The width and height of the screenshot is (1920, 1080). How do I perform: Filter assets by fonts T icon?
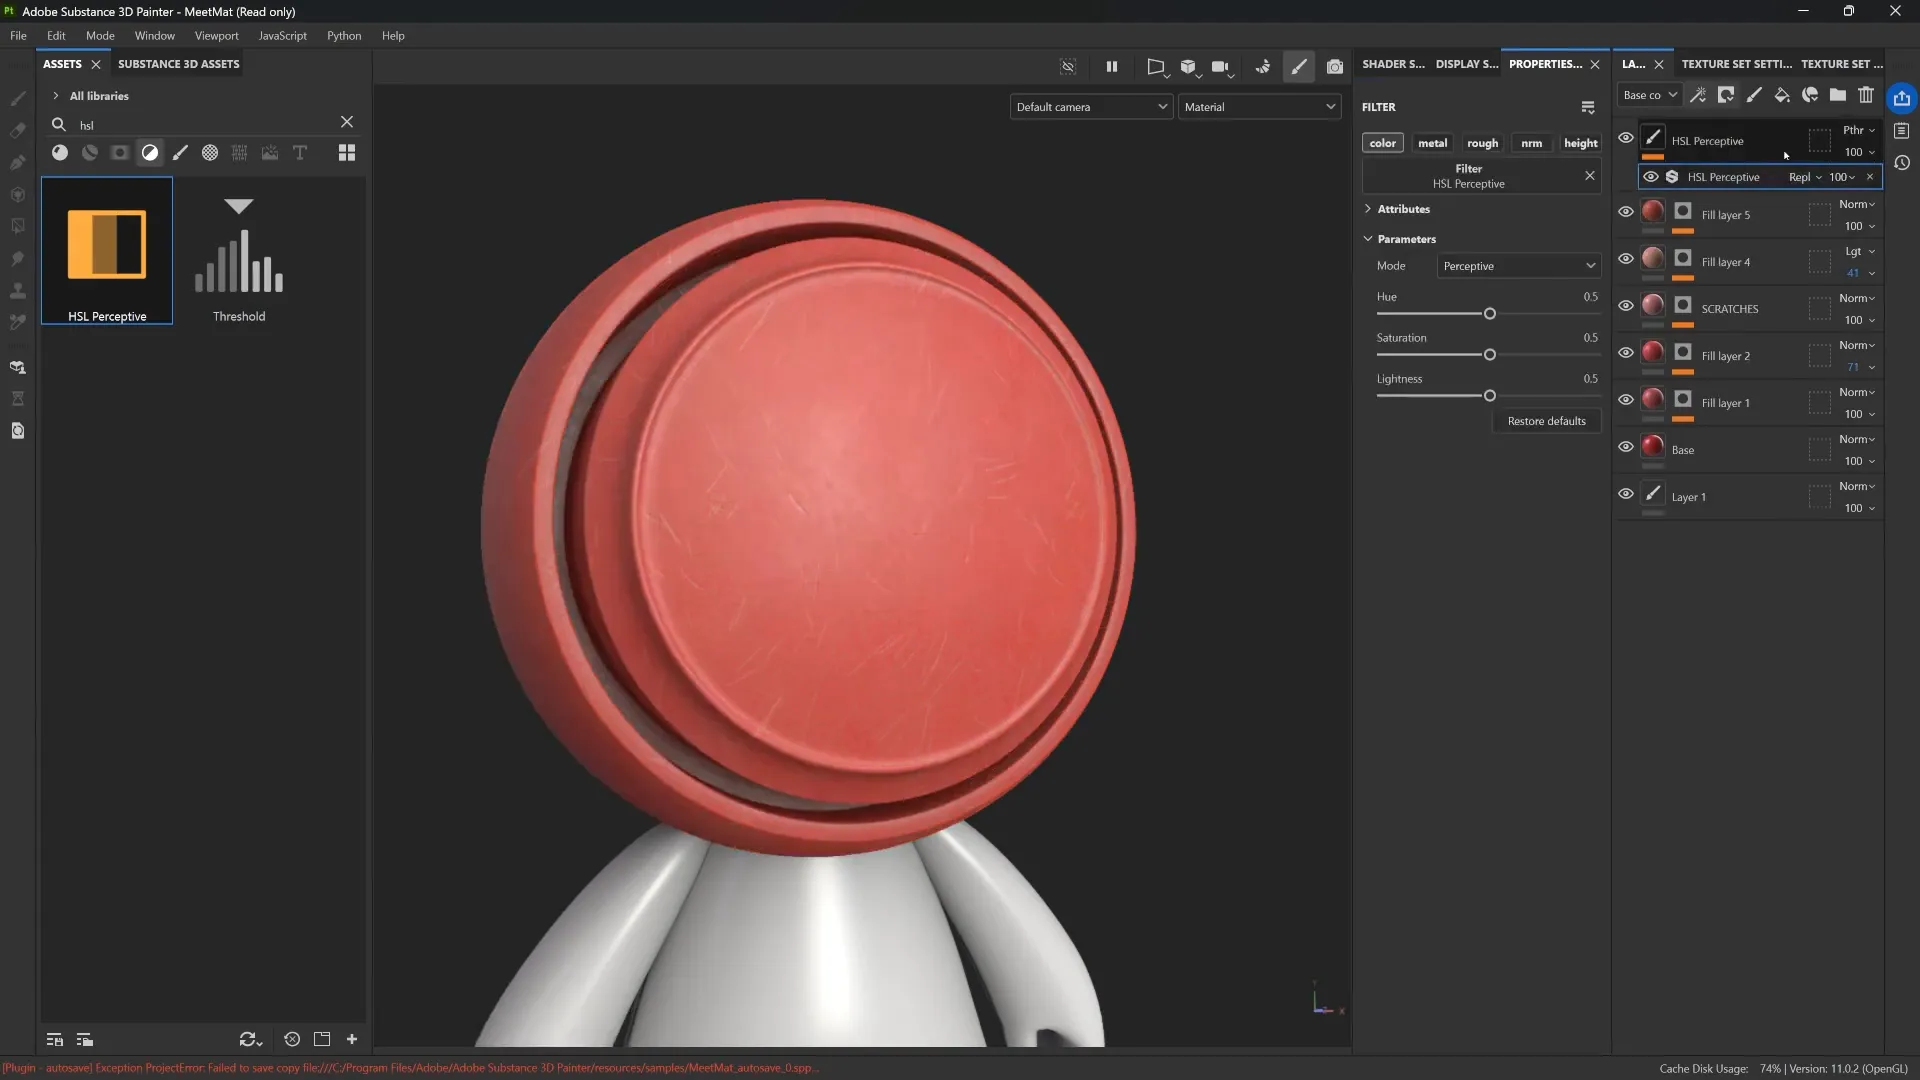pyautogui.click(x=300, y=153)
